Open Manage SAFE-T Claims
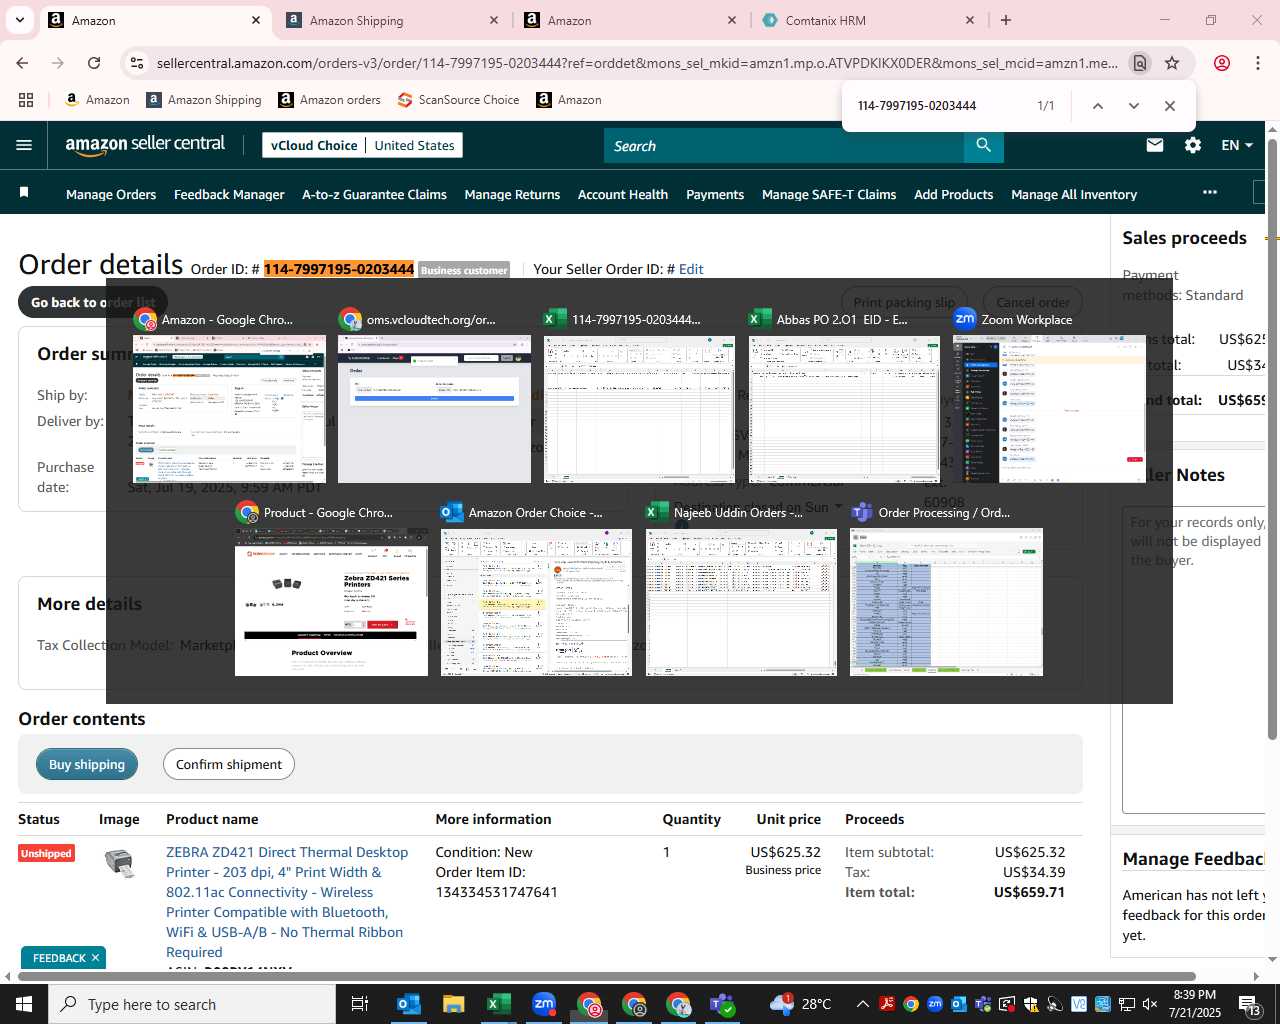The image size is (1280, 1024). coord(829,194)
